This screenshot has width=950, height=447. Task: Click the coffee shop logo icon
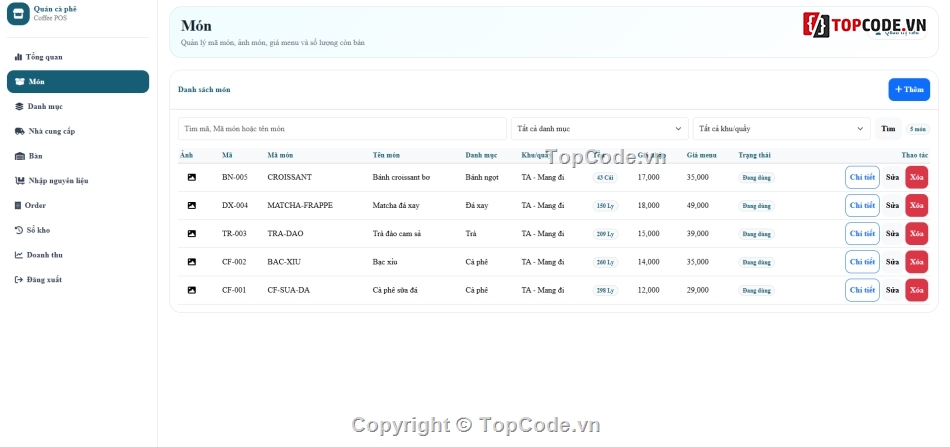[18, 13]
